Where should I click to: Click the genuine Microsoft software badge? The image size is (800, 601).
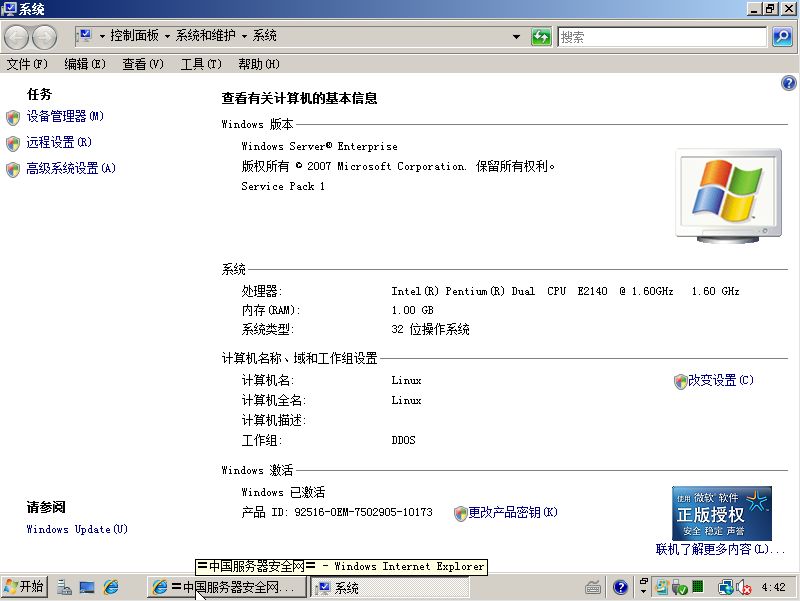click(721, 513)
